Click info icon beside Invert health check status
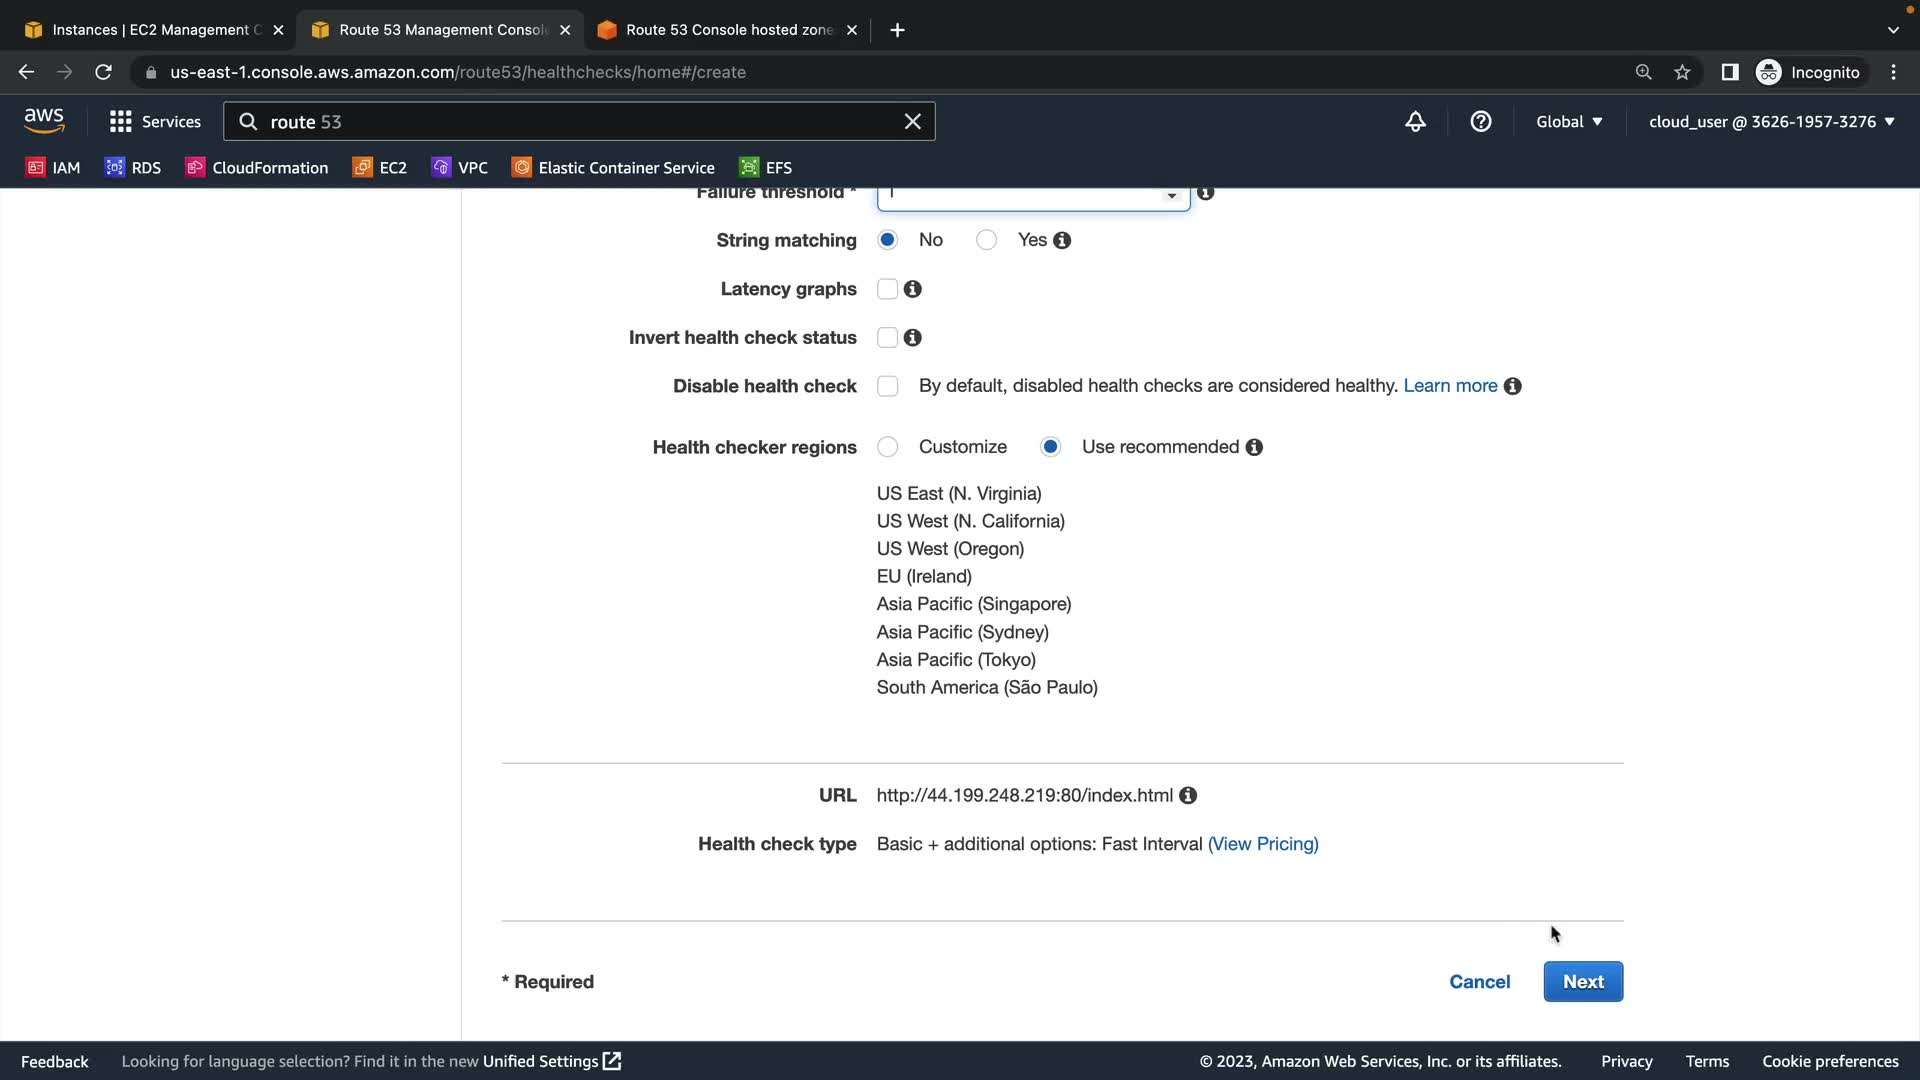This screenshot has width=1920, height=1080. tap(912, 338)
